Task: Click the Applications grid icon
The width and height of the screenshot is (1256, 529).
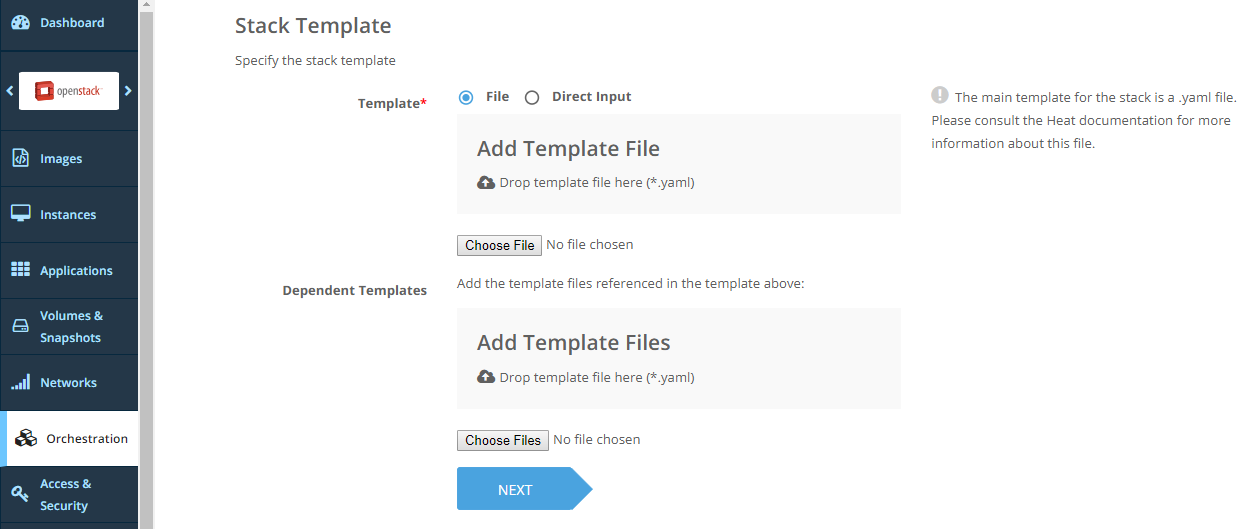Action: pyautogui.click(x=20, y=270)
